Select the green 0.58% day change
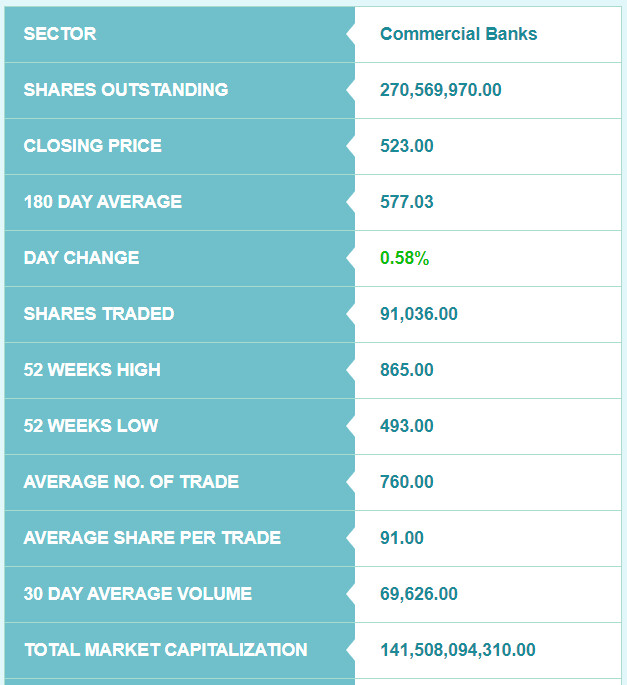 (405, 258)
